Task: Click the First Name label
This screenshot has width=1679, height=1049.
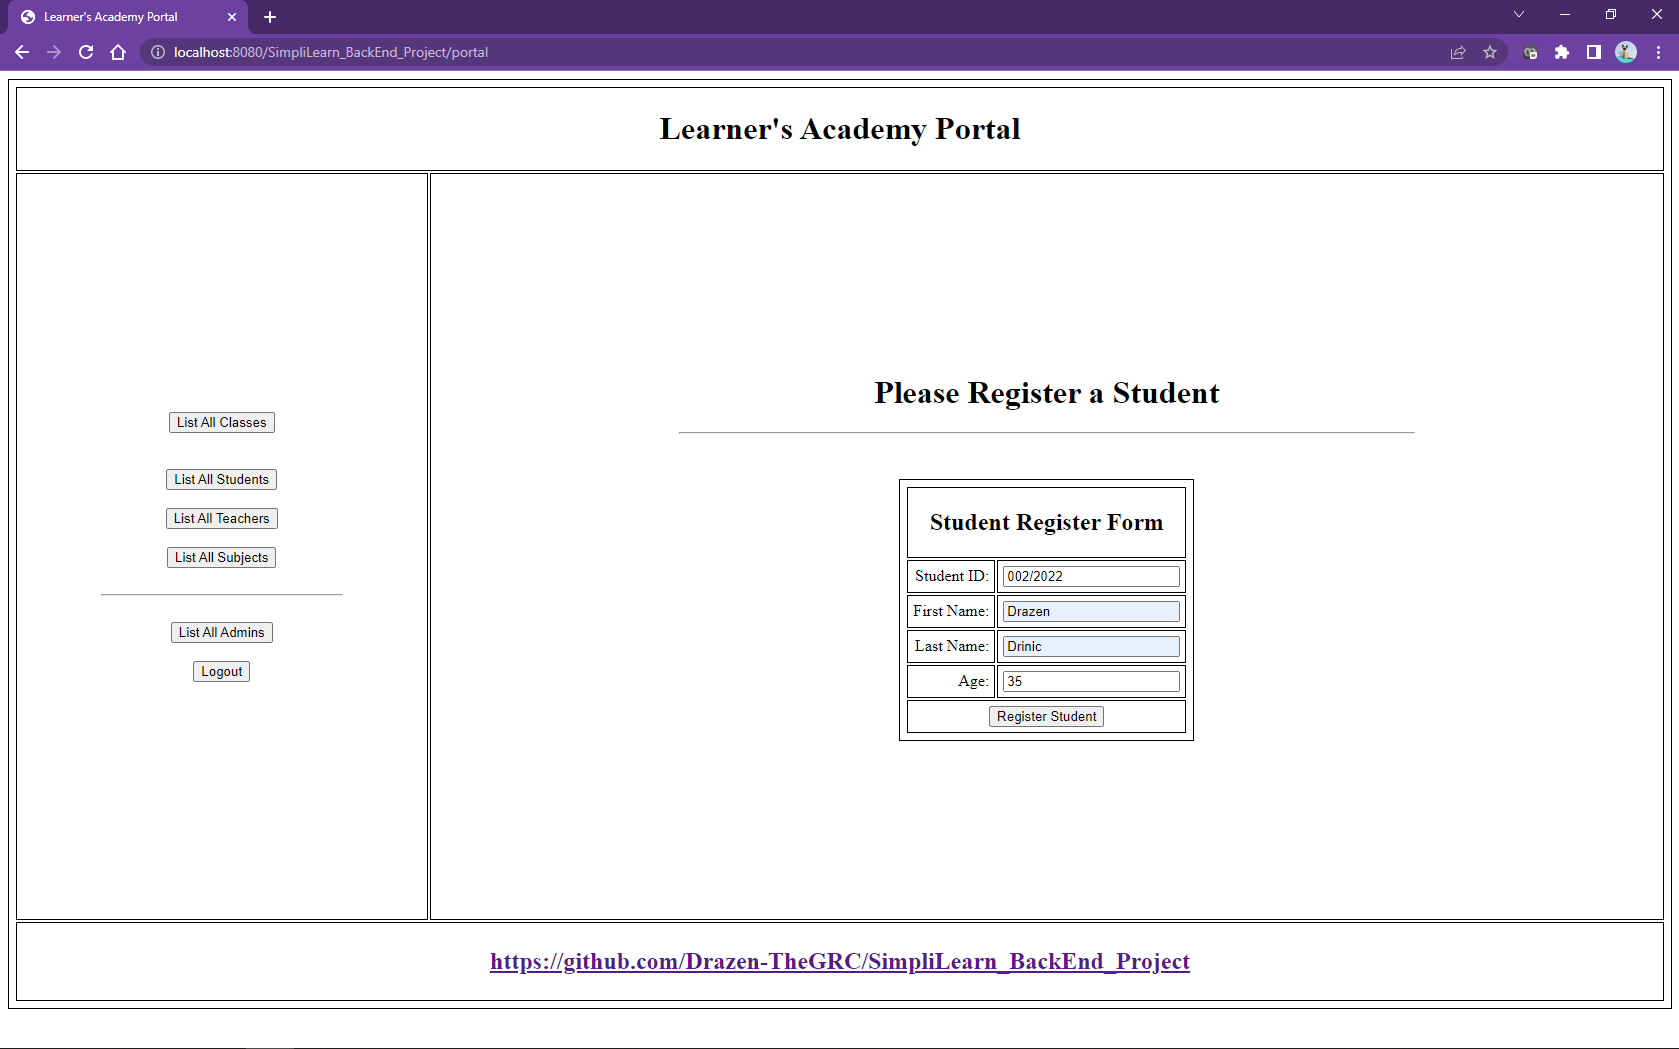Action: click(x=950, y=612)
